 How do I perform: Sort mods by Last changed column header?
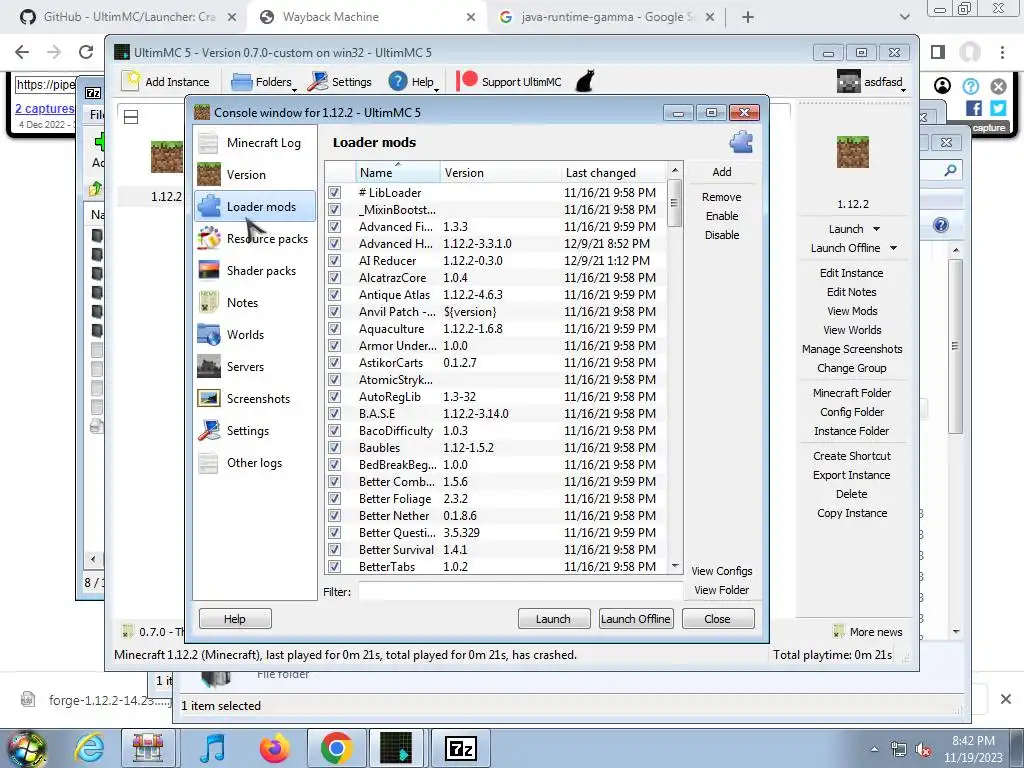click(x=614, y=172)
